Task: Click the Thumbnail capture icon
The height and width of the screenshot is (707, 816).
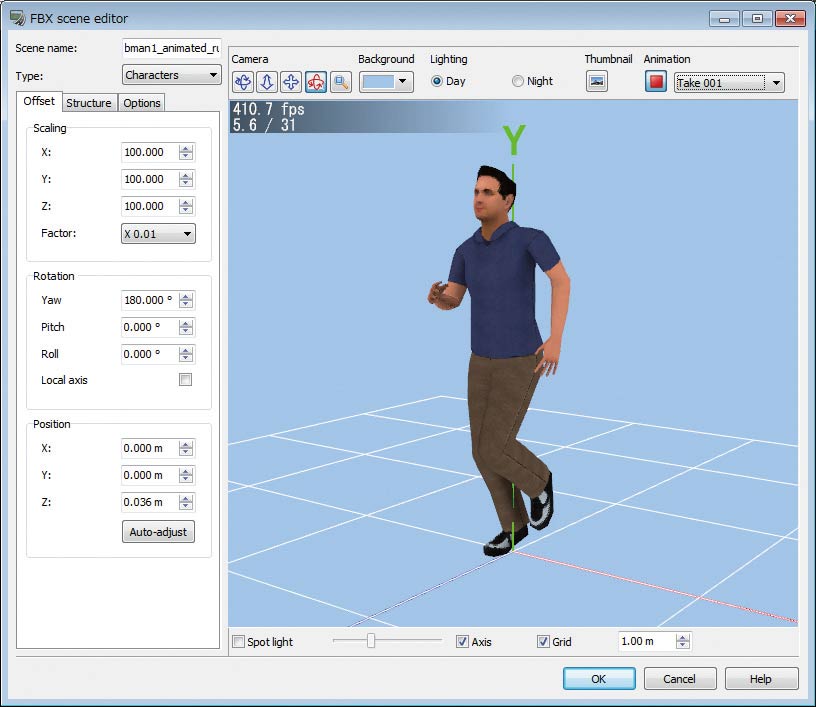Action: tap(597, 82)
